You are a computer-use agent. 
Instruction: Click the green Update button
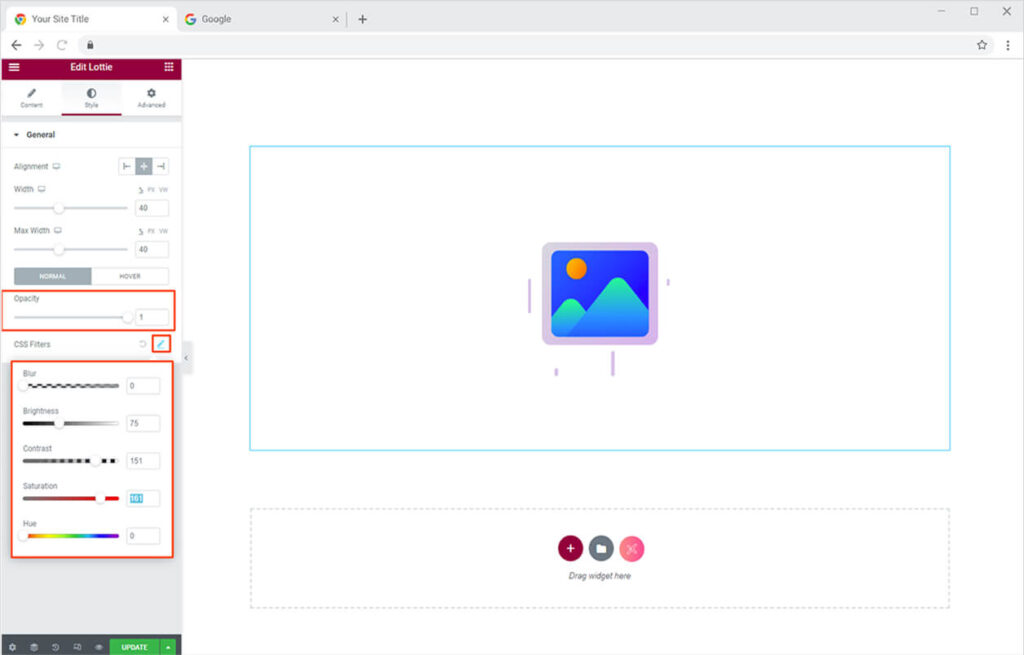[x=134, y=647]
